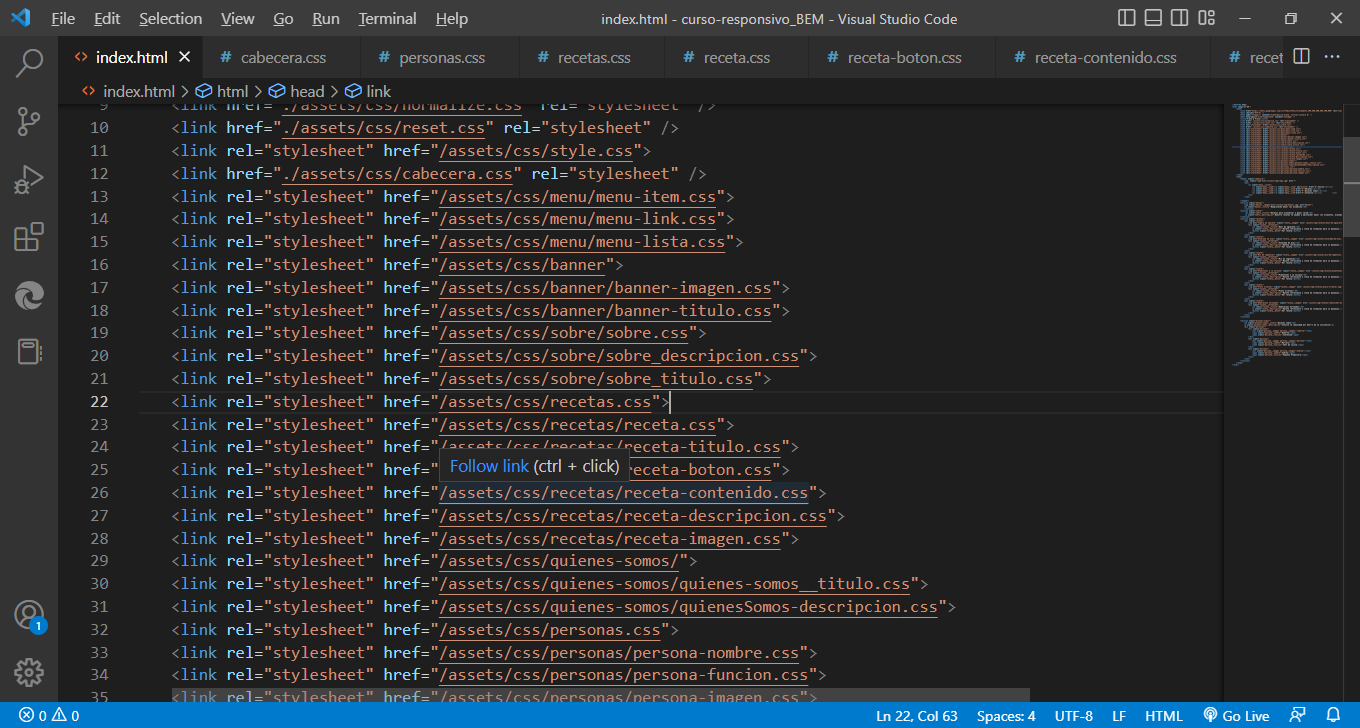
Task: Open the Go menu
Action: pyautogui.click(x=283, y=19)
